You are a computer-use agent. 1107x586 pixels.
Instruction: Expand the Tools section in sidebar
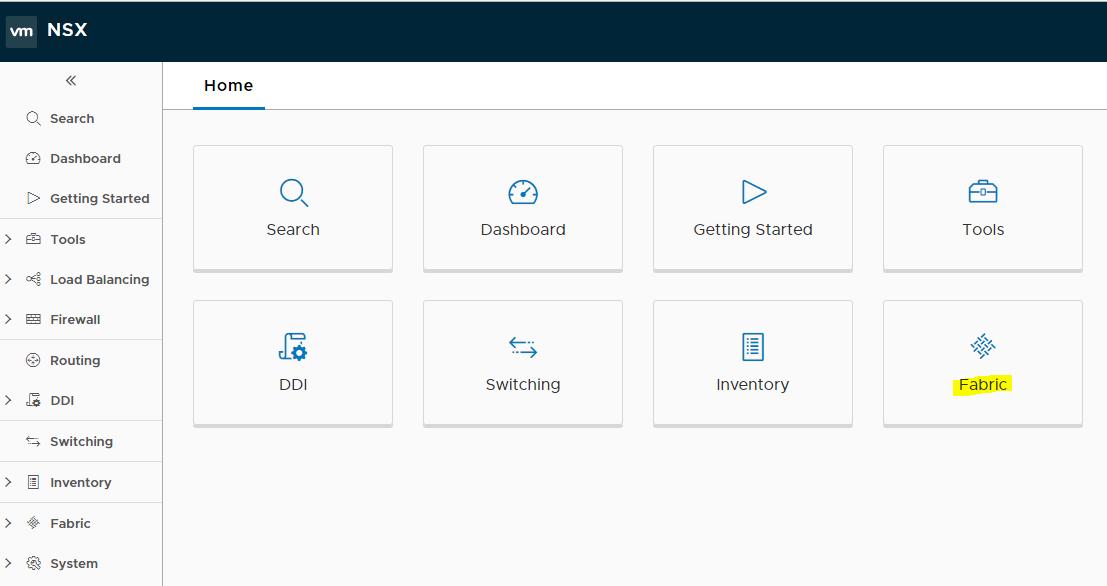(x=8, y=239)
